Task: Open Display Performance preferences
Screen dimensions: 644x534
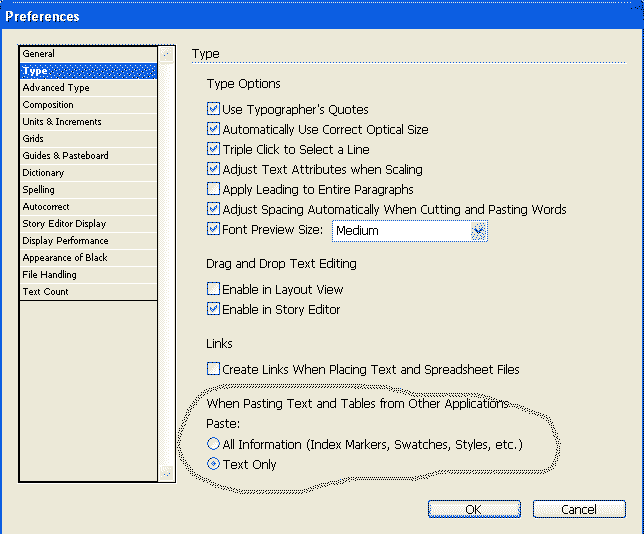Action: (x=88, y=241)
